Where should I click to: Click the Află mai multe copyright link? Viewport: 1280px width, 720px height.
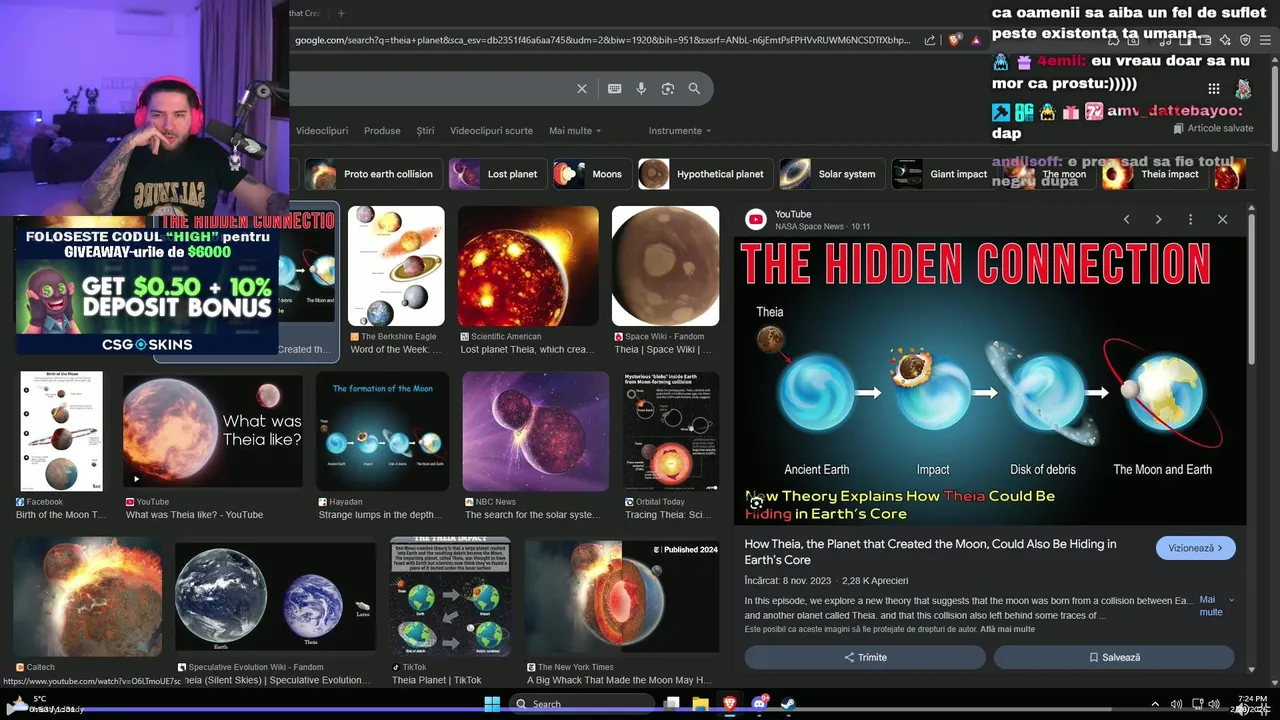tap(1007, 629)
